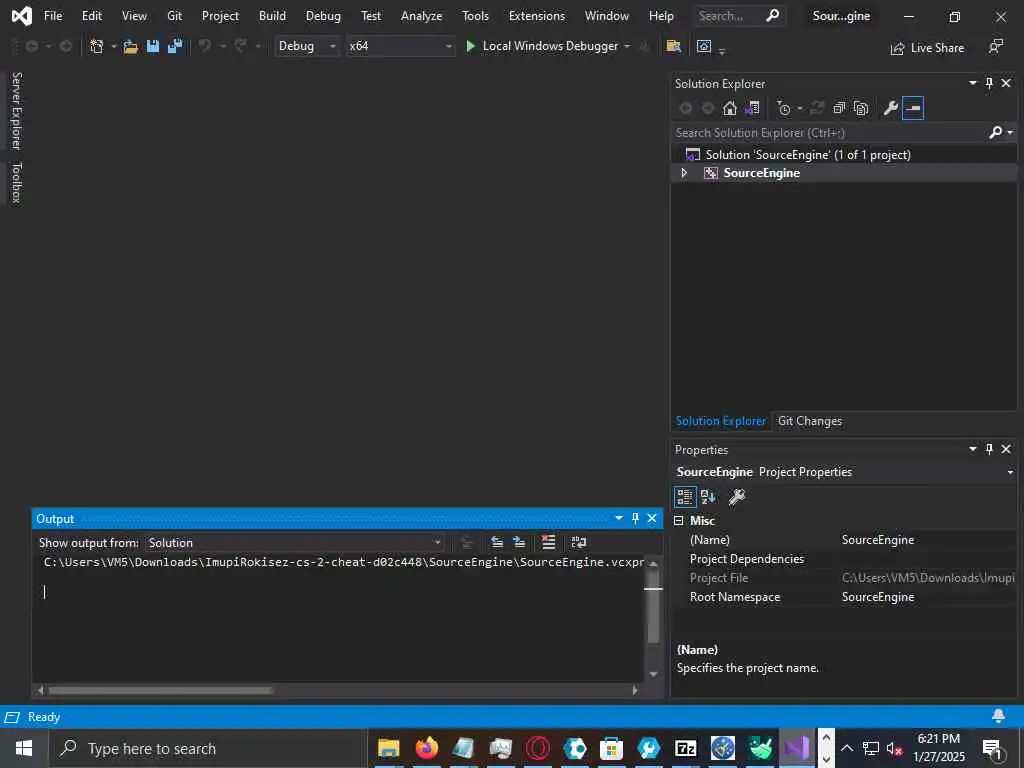This screenshot has height=768, width=1024.
Task: Click the Open File folder icon
Action: (x=131, y=46)
